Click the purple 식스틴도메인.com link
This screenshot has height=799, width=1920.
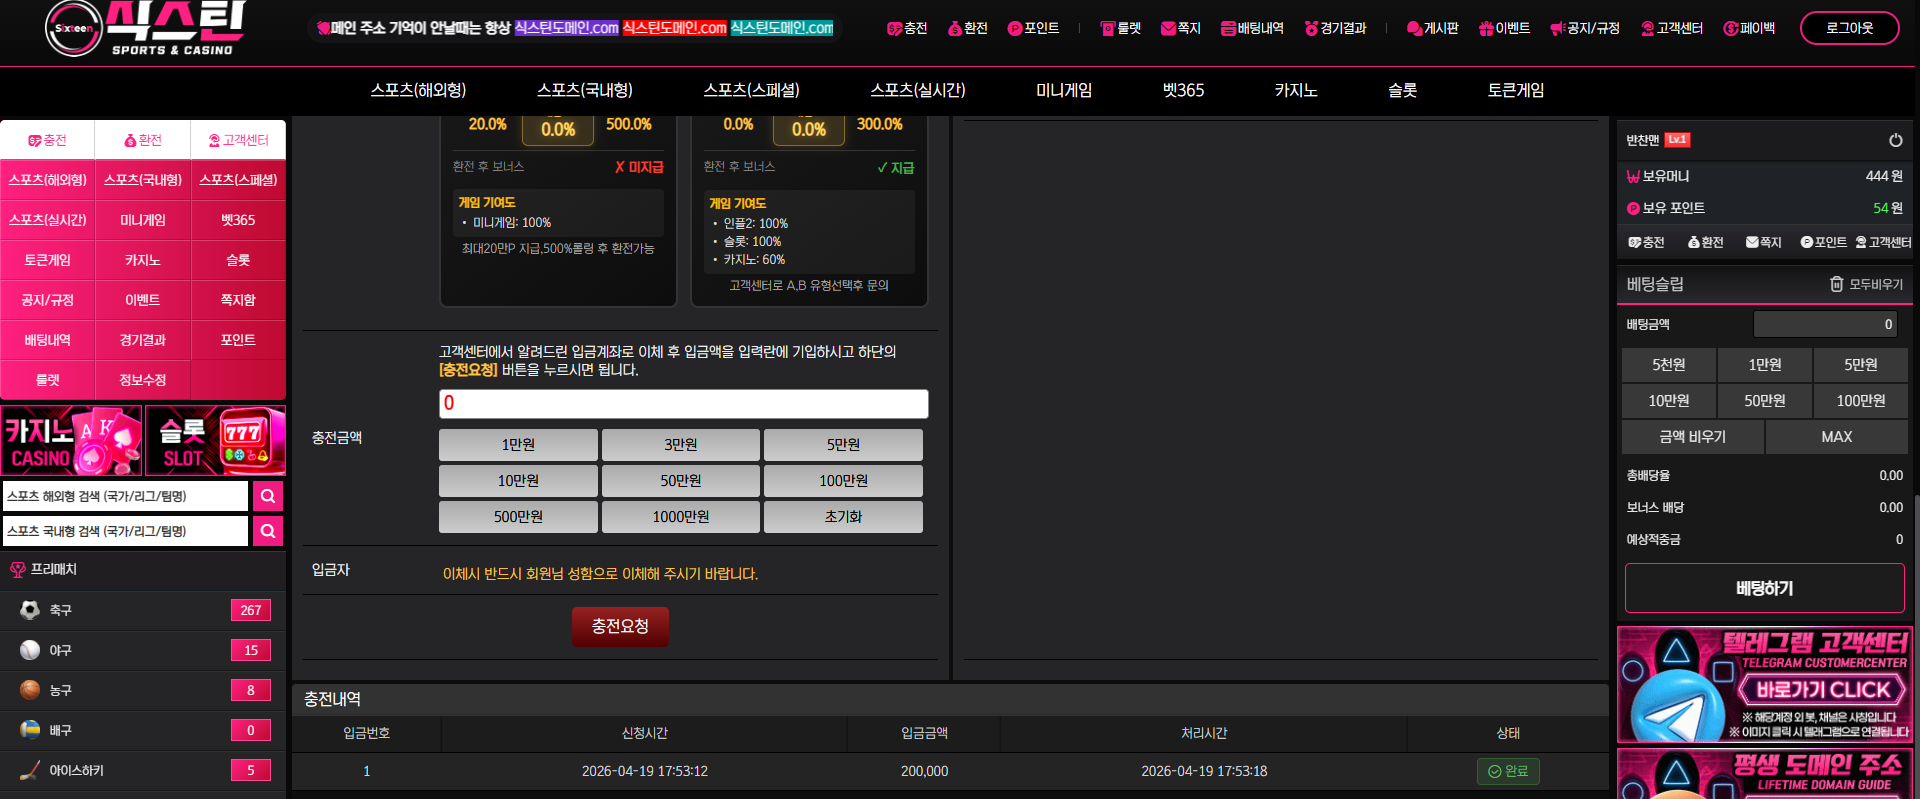coord(567,28)
